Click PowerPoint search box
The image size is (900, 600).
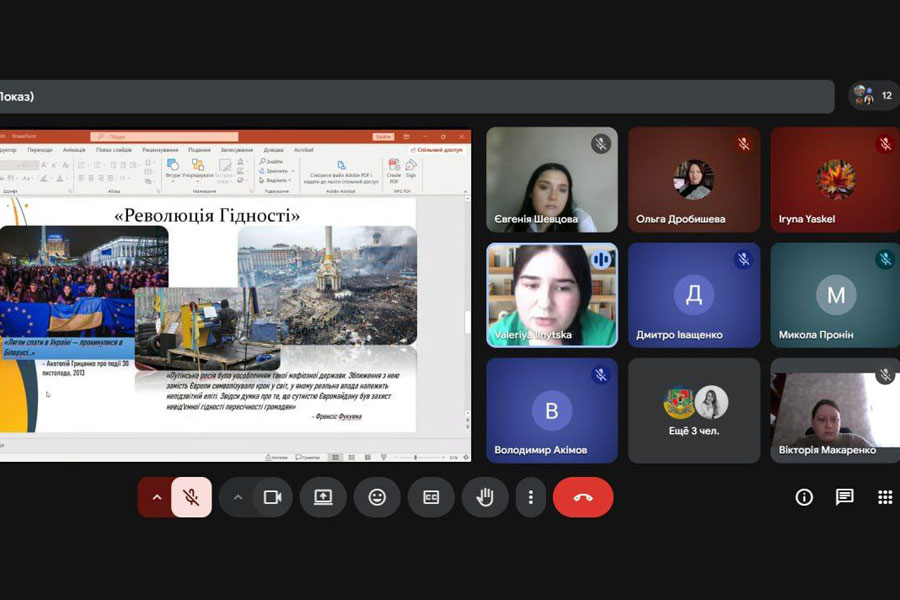(164, 137)
